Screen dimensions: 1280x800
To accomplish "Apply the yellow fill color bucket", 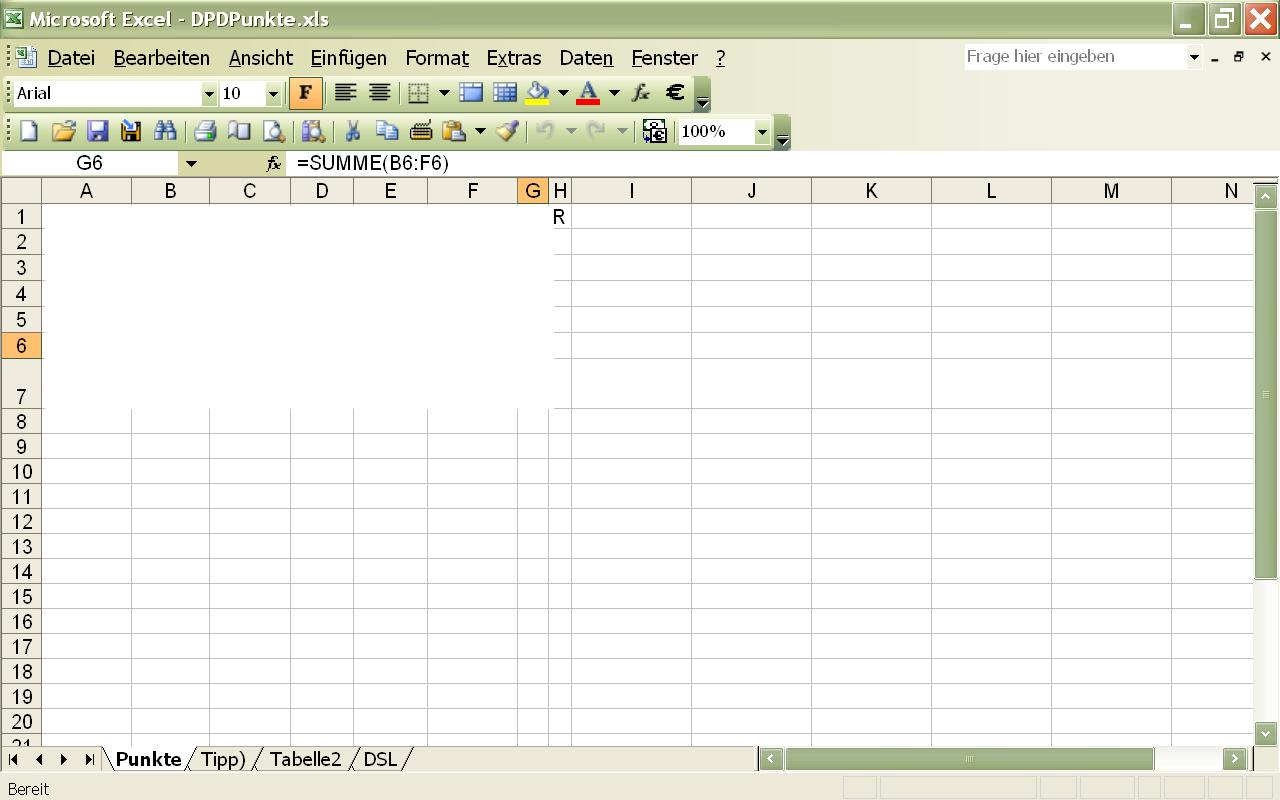I will click(538, 93).
